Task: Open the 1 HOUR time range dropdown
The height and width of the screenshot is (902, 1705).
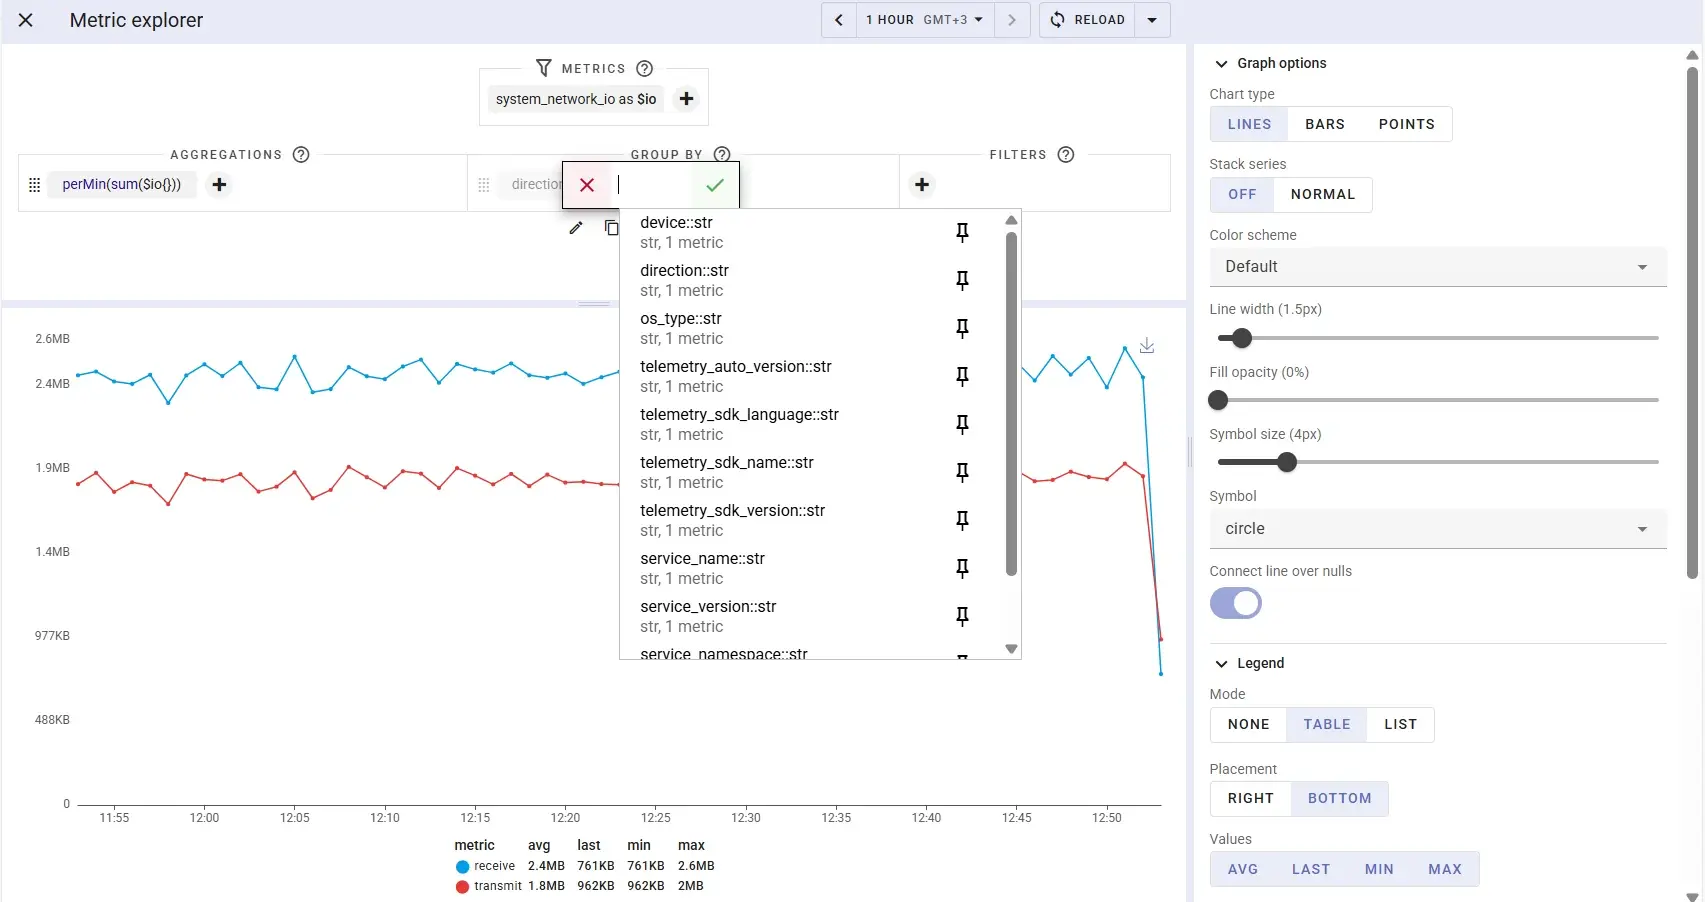Action: pos(925,20)
